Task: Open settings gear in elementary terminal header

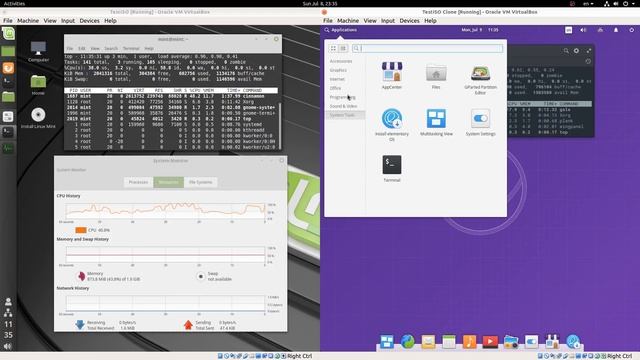Action: point(576,51)
